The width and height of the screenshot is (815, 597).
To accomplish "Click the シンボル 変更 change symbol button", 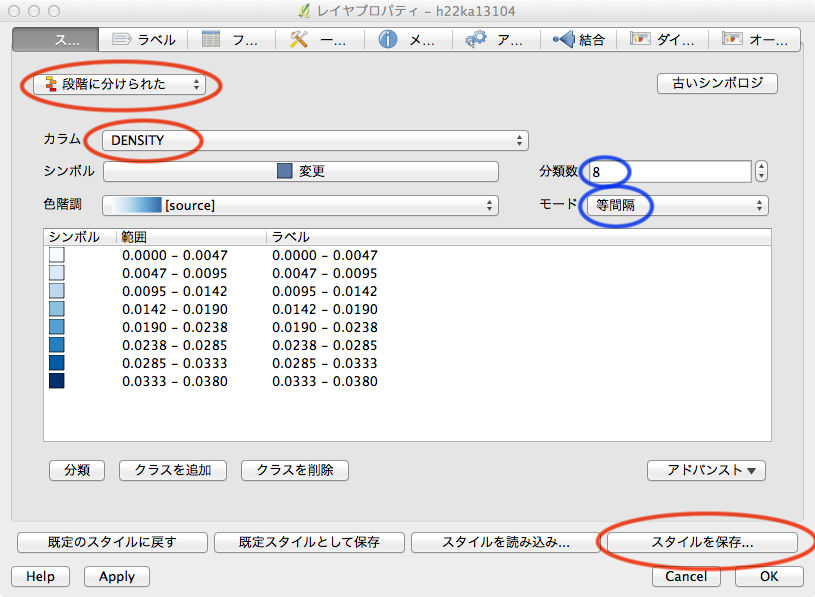I will coord(301,171).
